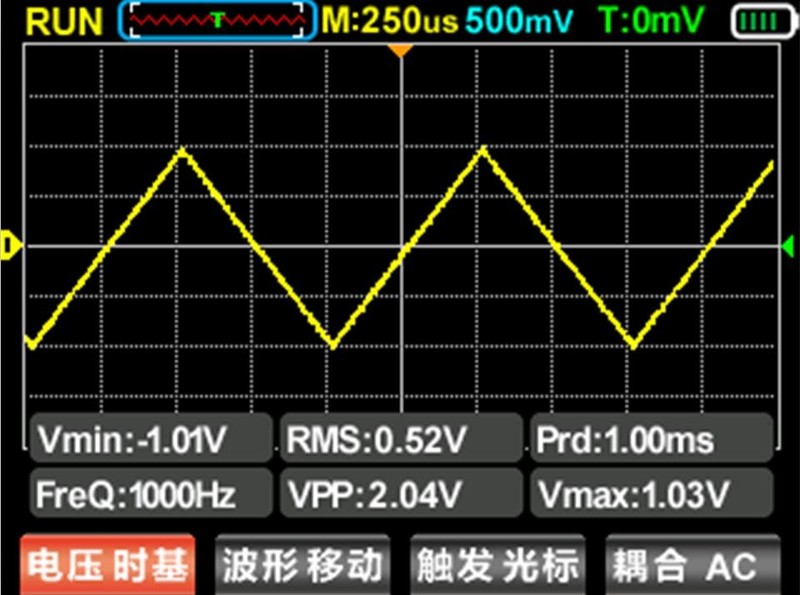Select the 电压 时基 tab
This screenshot has height=595, width=800.
click(x=107, y=566)
